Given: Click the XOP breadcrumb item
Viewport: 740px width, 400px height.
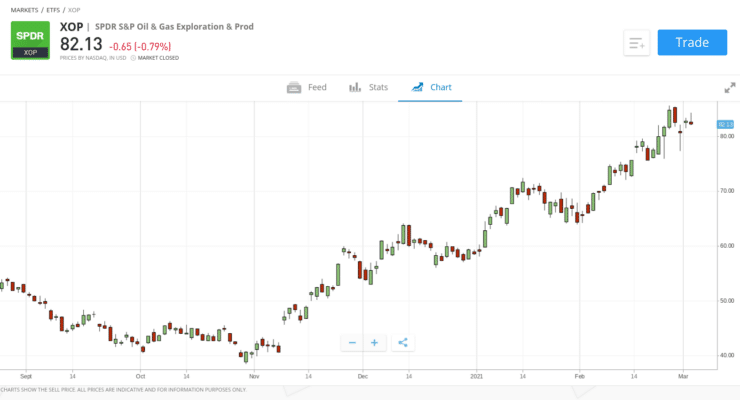Looking at the screenshot, I should 74,10.
